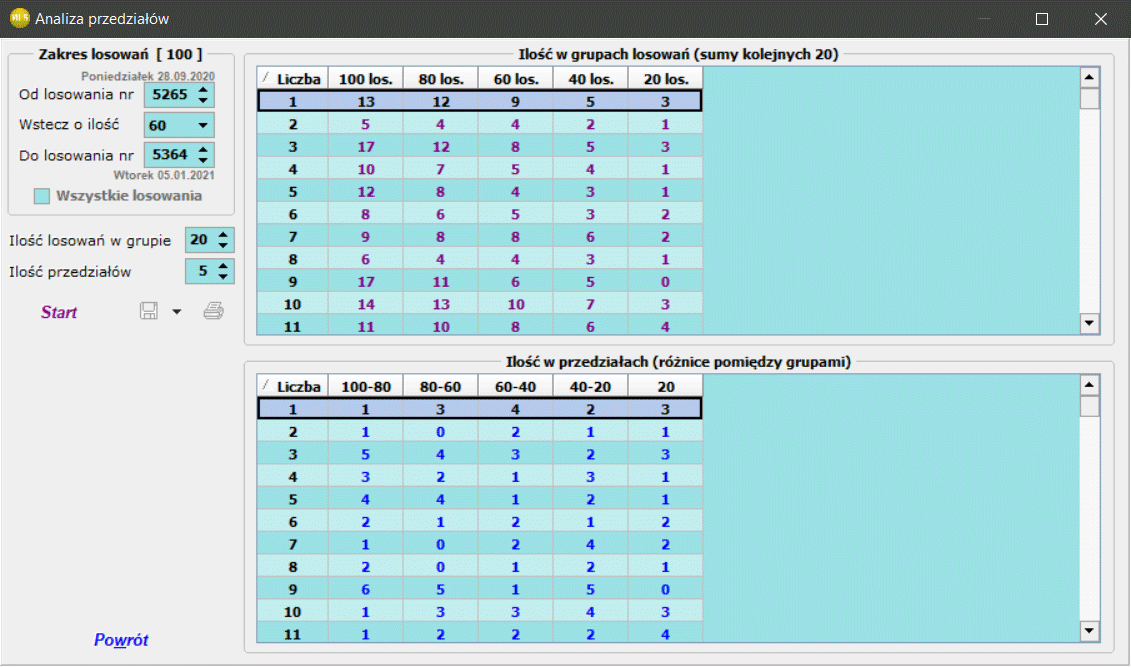The image size is (1131, 667).
Task: Click Liczba cell 8 in the lower table
Action: 293,567
